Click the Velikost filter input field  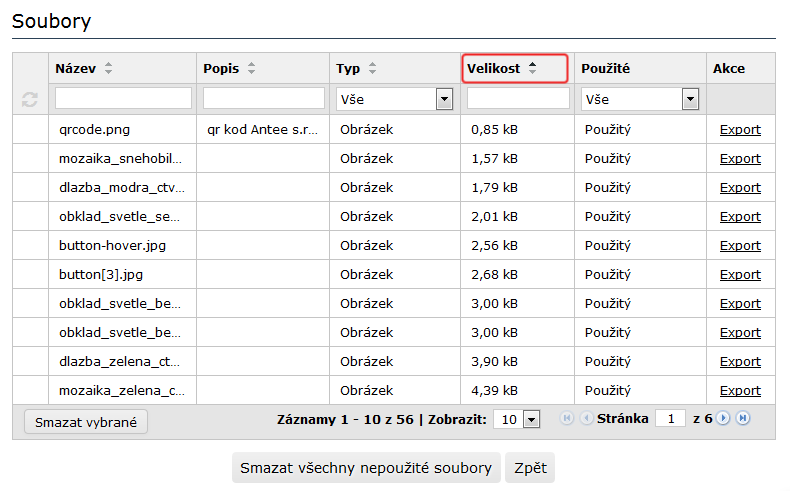(518, 98)
